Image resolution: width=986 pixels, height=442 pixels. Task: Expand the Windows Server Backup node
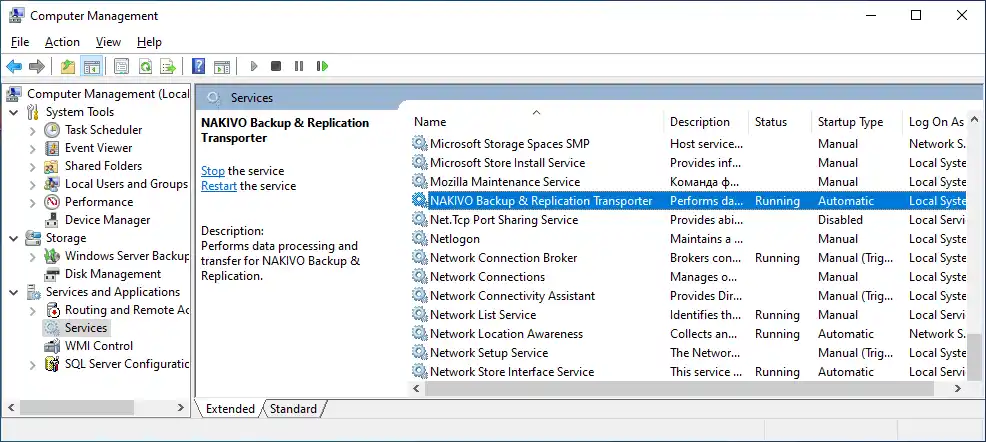[x=33, y=257]
